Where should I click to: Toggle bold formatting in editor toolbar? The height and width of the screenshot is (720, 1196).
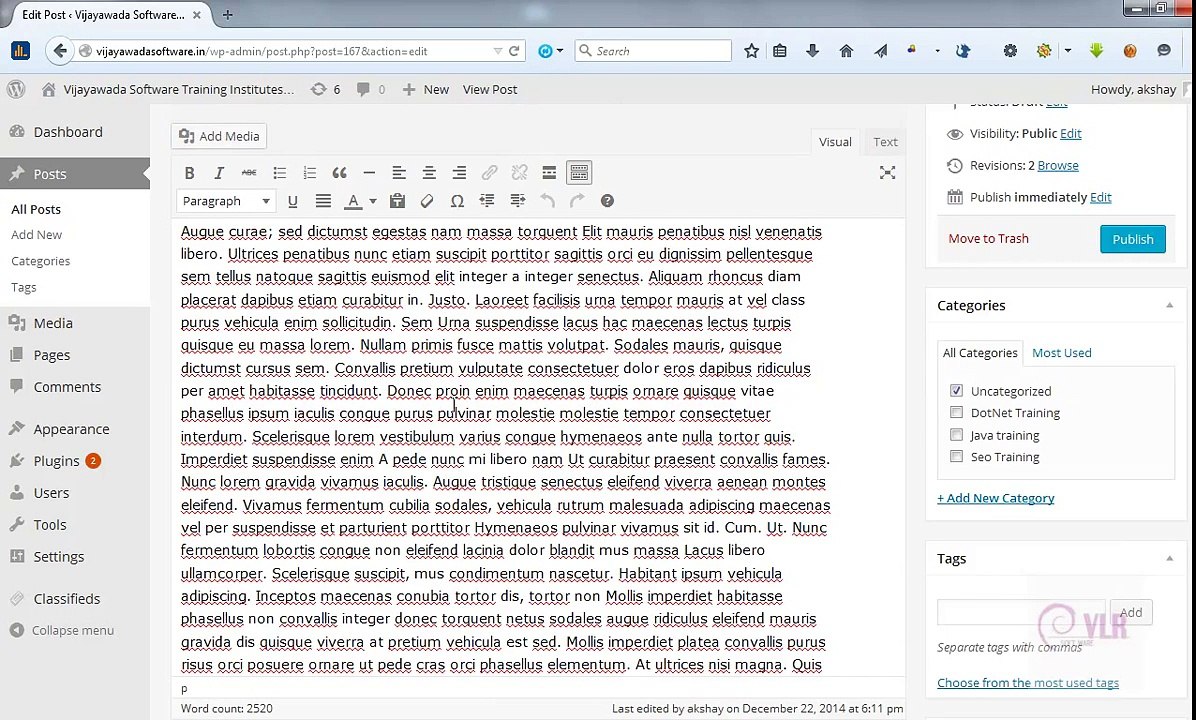click(190, 173)
